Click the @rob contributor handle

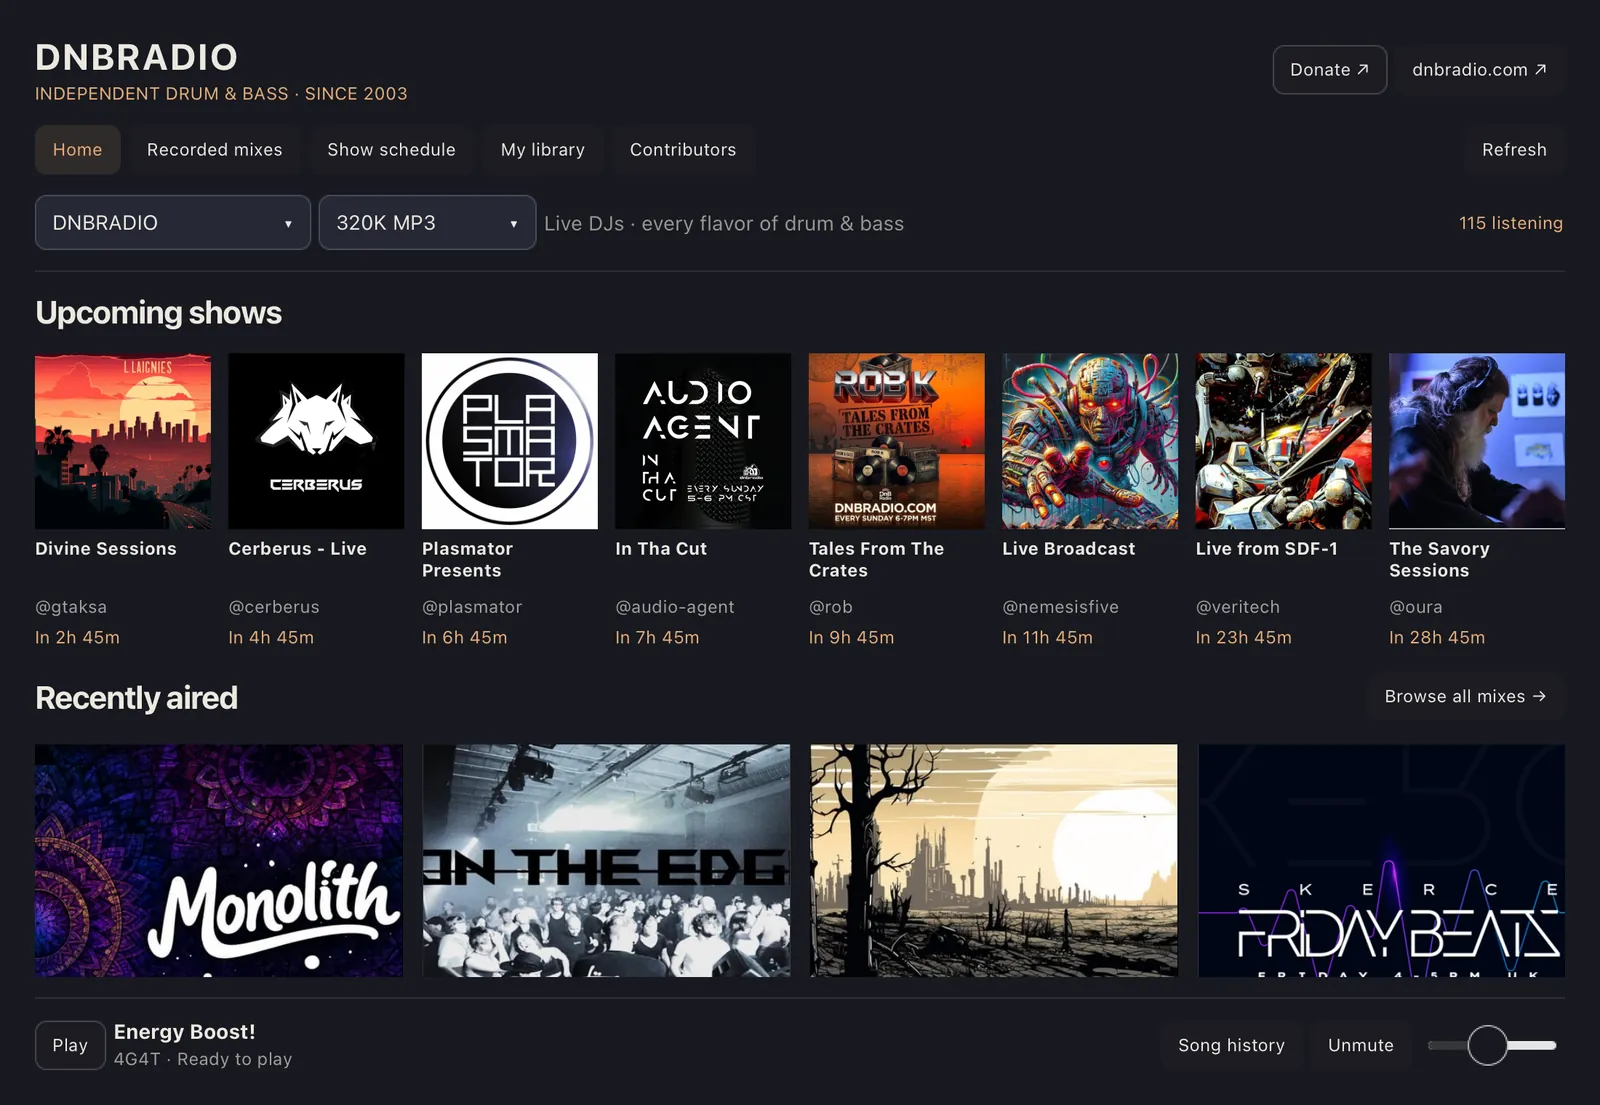click(x=831, y=607)
